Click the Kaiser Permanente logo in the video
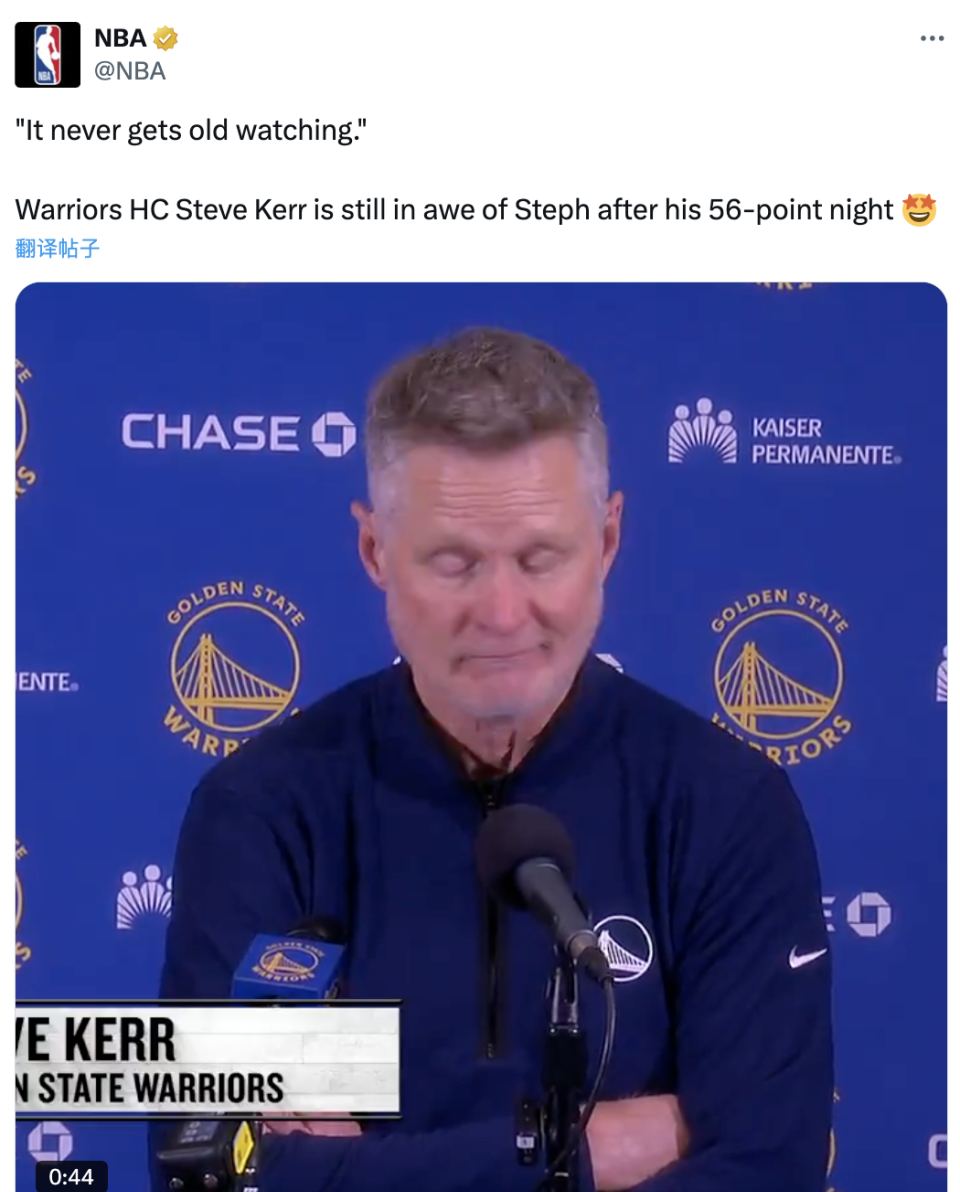 tap(784, 432)
